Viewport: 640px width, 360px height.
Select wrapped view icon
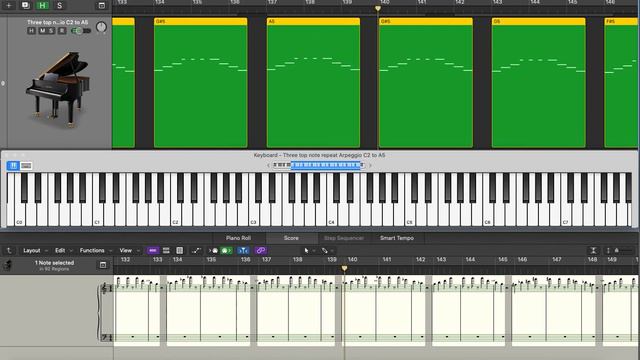click(x=166, y=250)
